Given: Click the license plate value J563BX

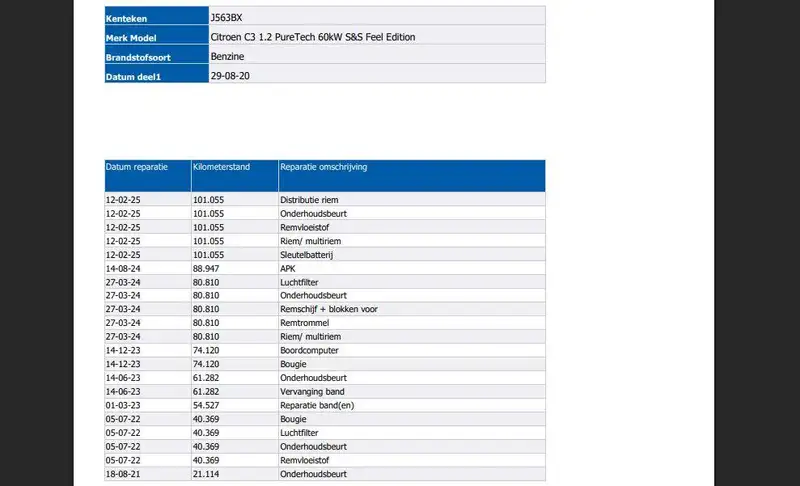Looking at the screenshot, I should 228,17.
